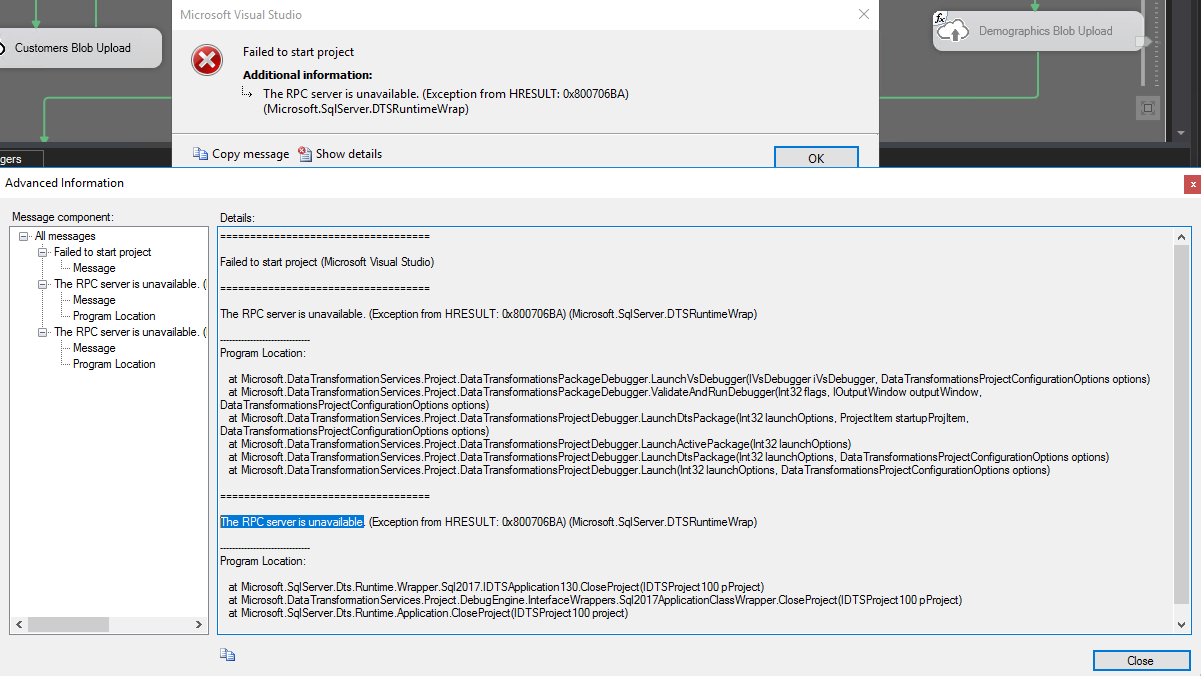Click the highlighted 'The RPC server is unavailable.' text
Viewport: 1201px width, 676px height.
[292, 522]
